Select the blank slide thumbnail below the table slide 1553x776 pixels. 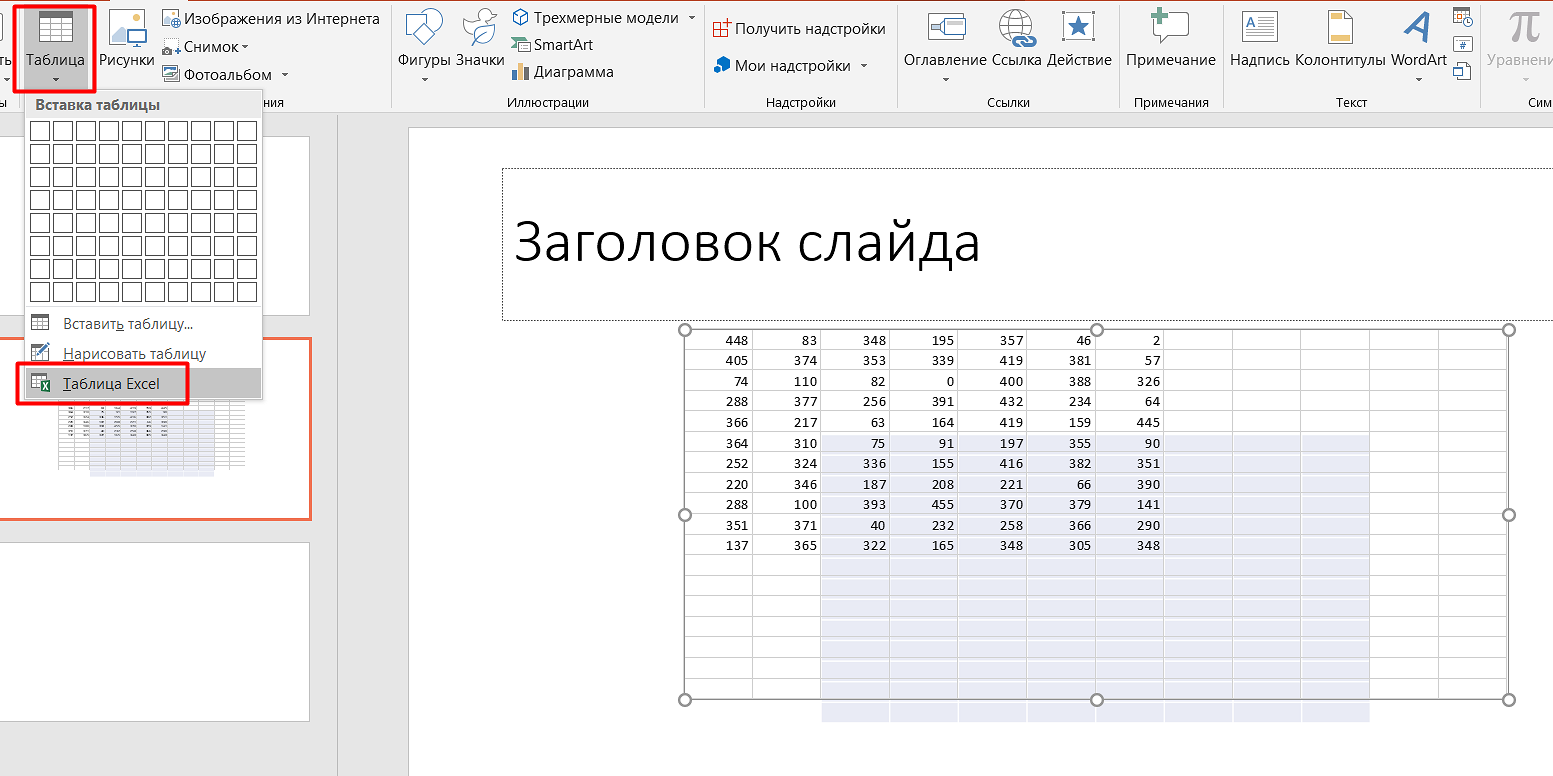155,631
